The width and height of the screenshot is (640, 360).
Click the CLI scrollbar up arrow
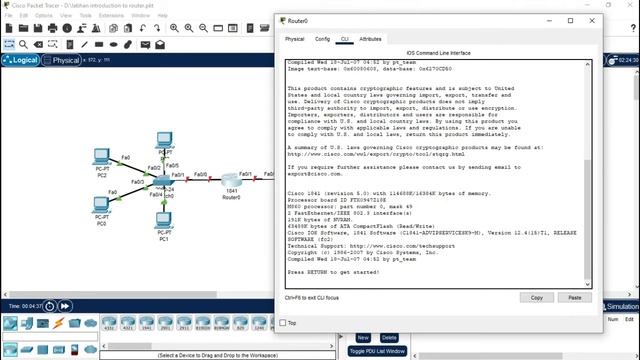587,64
